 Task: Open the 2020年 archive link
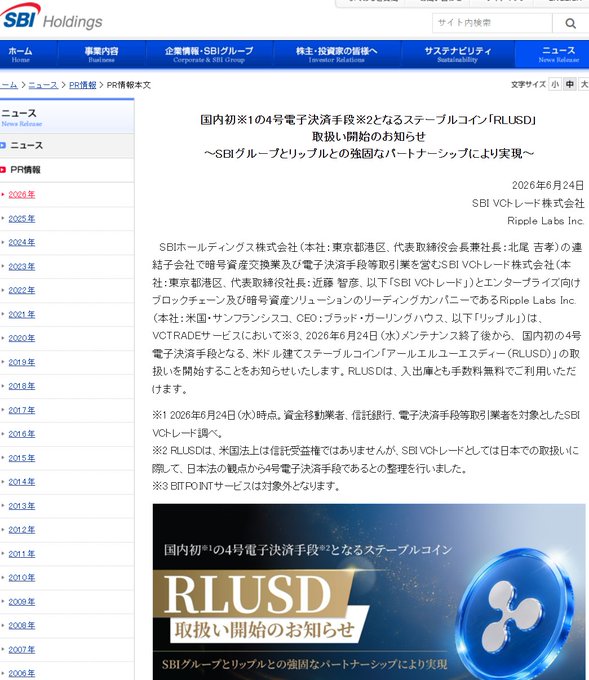[22, 338]
